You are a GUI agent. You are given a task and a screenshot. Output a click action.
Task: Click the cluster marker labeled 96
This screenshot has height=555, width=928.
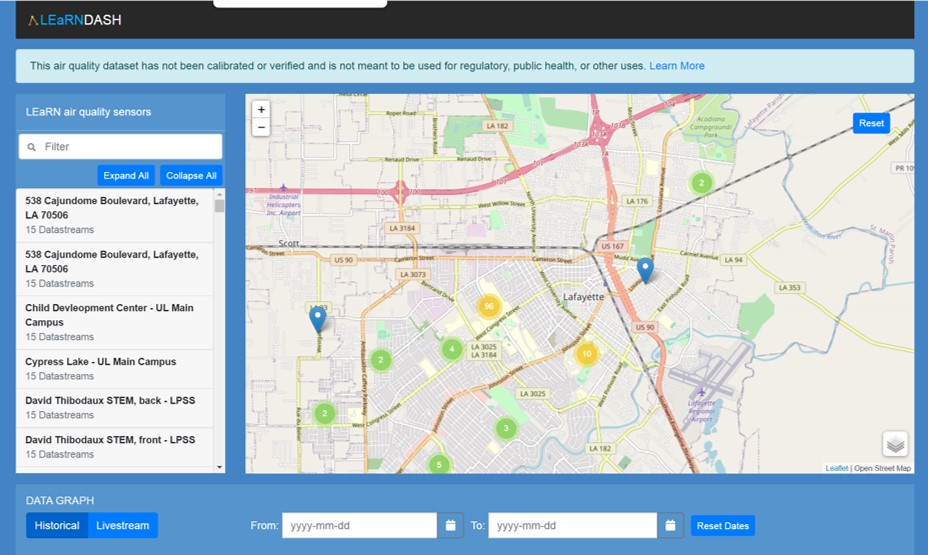coord(489,306)
